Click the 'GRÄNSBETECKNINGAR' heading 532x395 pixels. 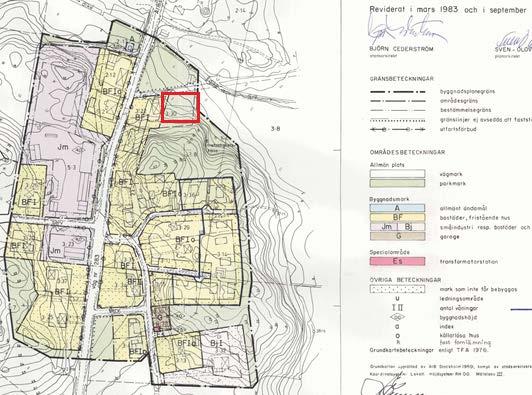[x=401, y=79]
